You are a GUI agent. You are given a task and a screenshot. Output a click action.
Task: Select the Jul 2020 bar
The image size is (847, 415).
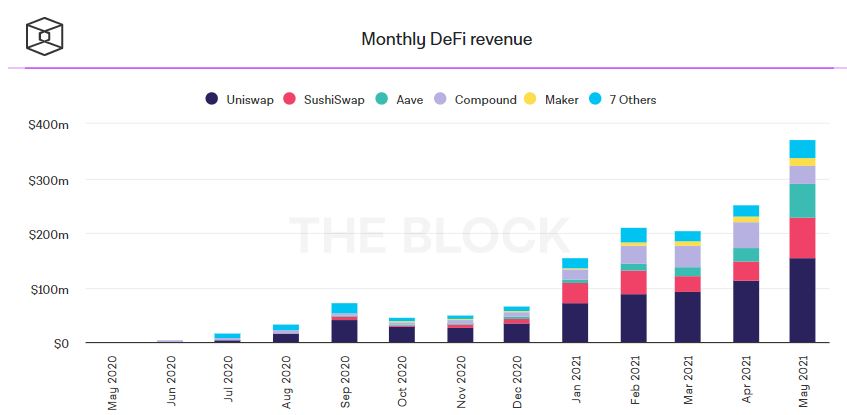[x=227, y=338]
